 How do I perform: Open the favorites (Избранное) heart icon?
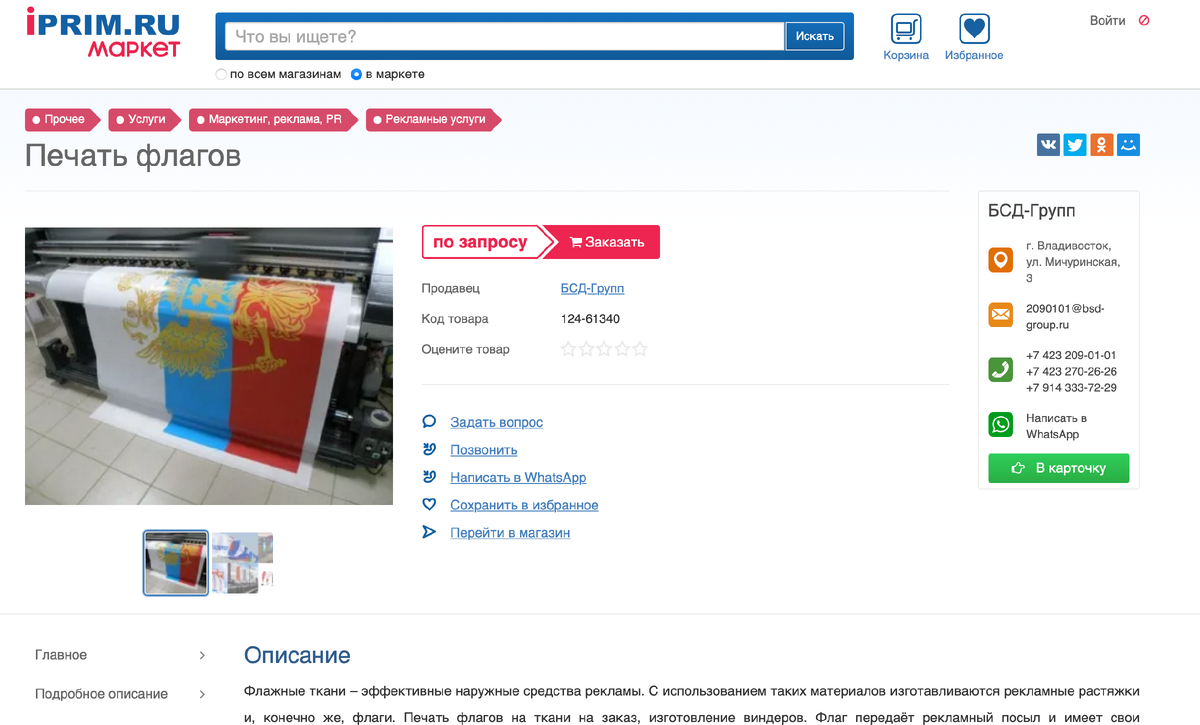click(974, 28)
